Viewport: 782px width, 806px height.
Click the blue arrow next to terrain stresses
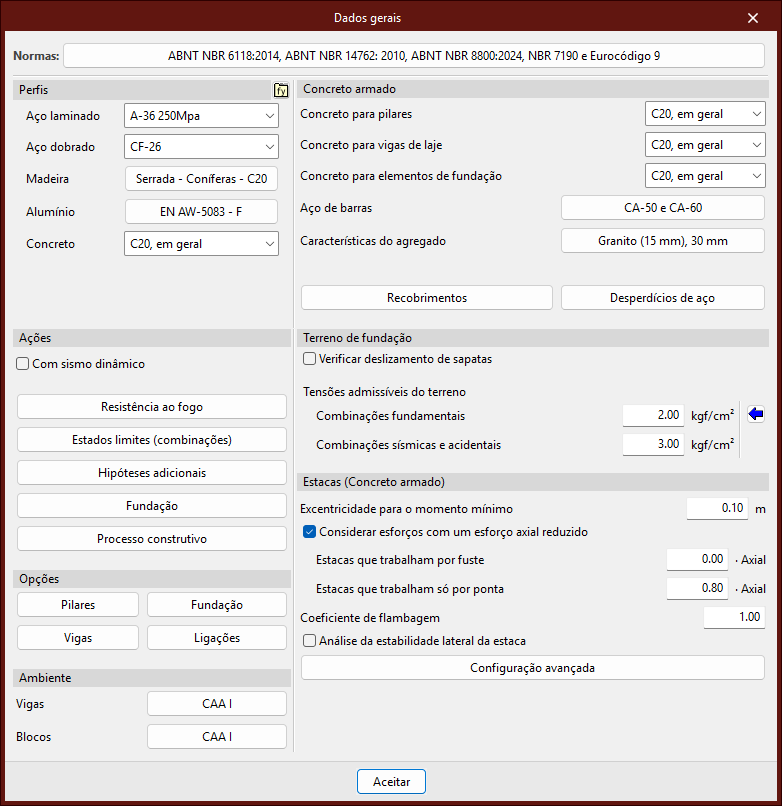click(x=755, y=415)
